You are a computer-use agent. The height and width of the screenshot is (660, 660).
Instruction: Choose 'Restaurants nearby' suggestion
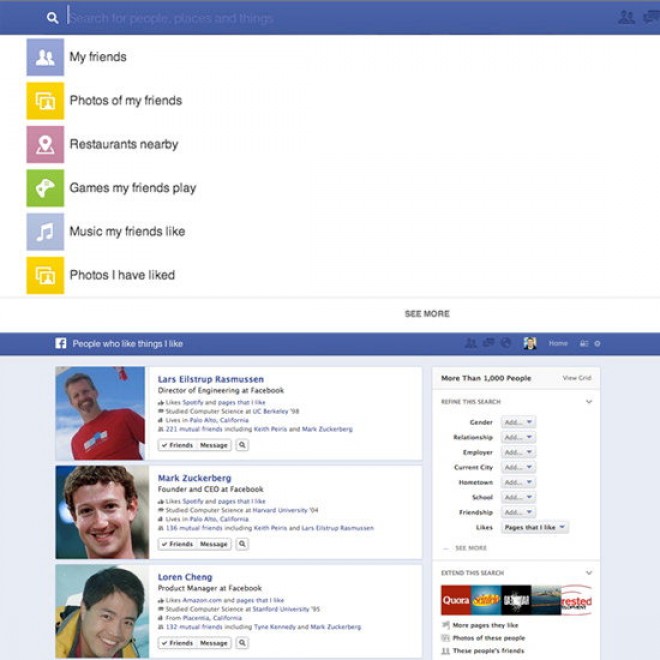click(x=124, y=144)
